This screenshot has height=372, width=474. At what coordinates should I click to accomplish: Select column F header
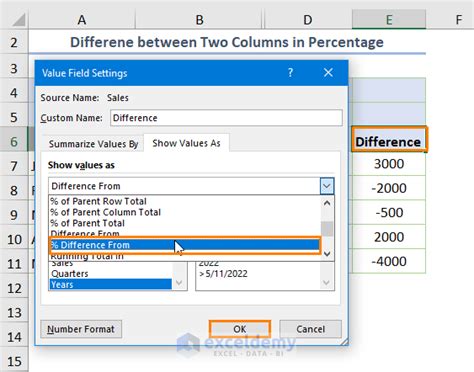[x=459, y=19]
